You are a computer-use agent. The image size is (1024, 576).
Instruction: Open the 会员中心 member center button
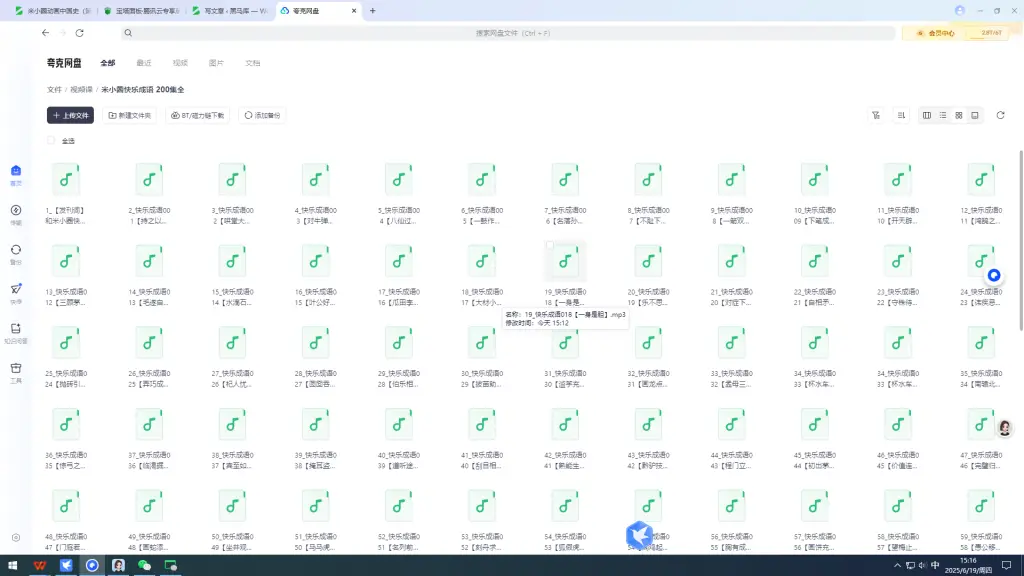pyautogui.click(x=936, y=33)
